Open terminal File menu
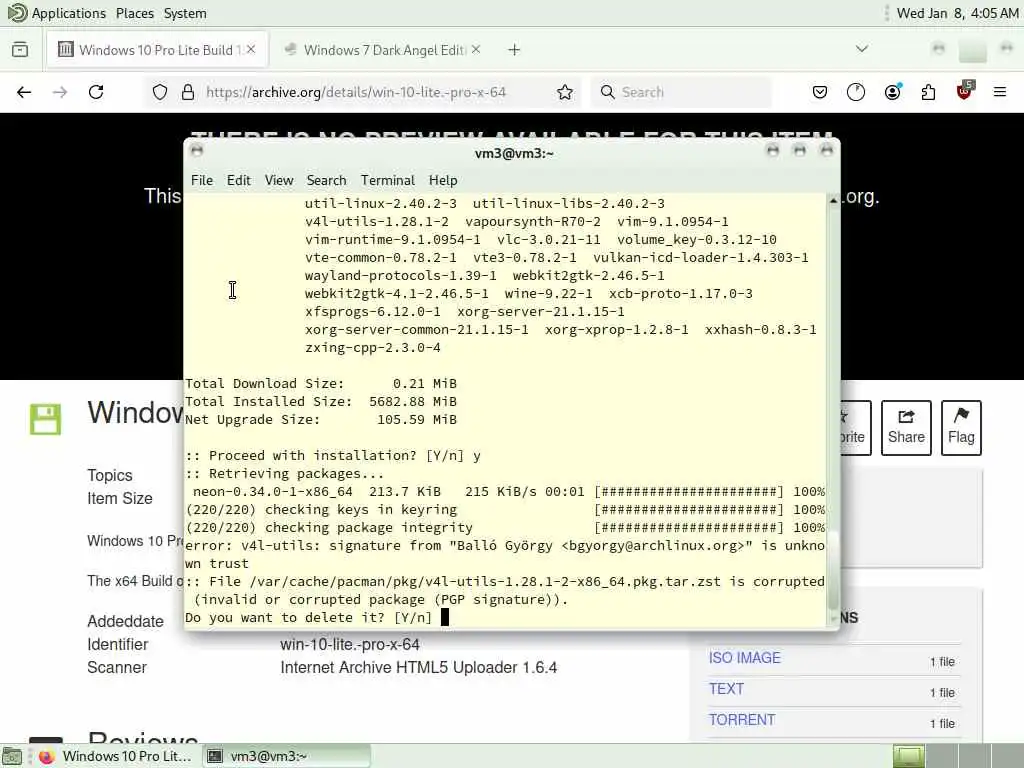The height and width of the screenshot is (768, 1024). coord(202,180)
